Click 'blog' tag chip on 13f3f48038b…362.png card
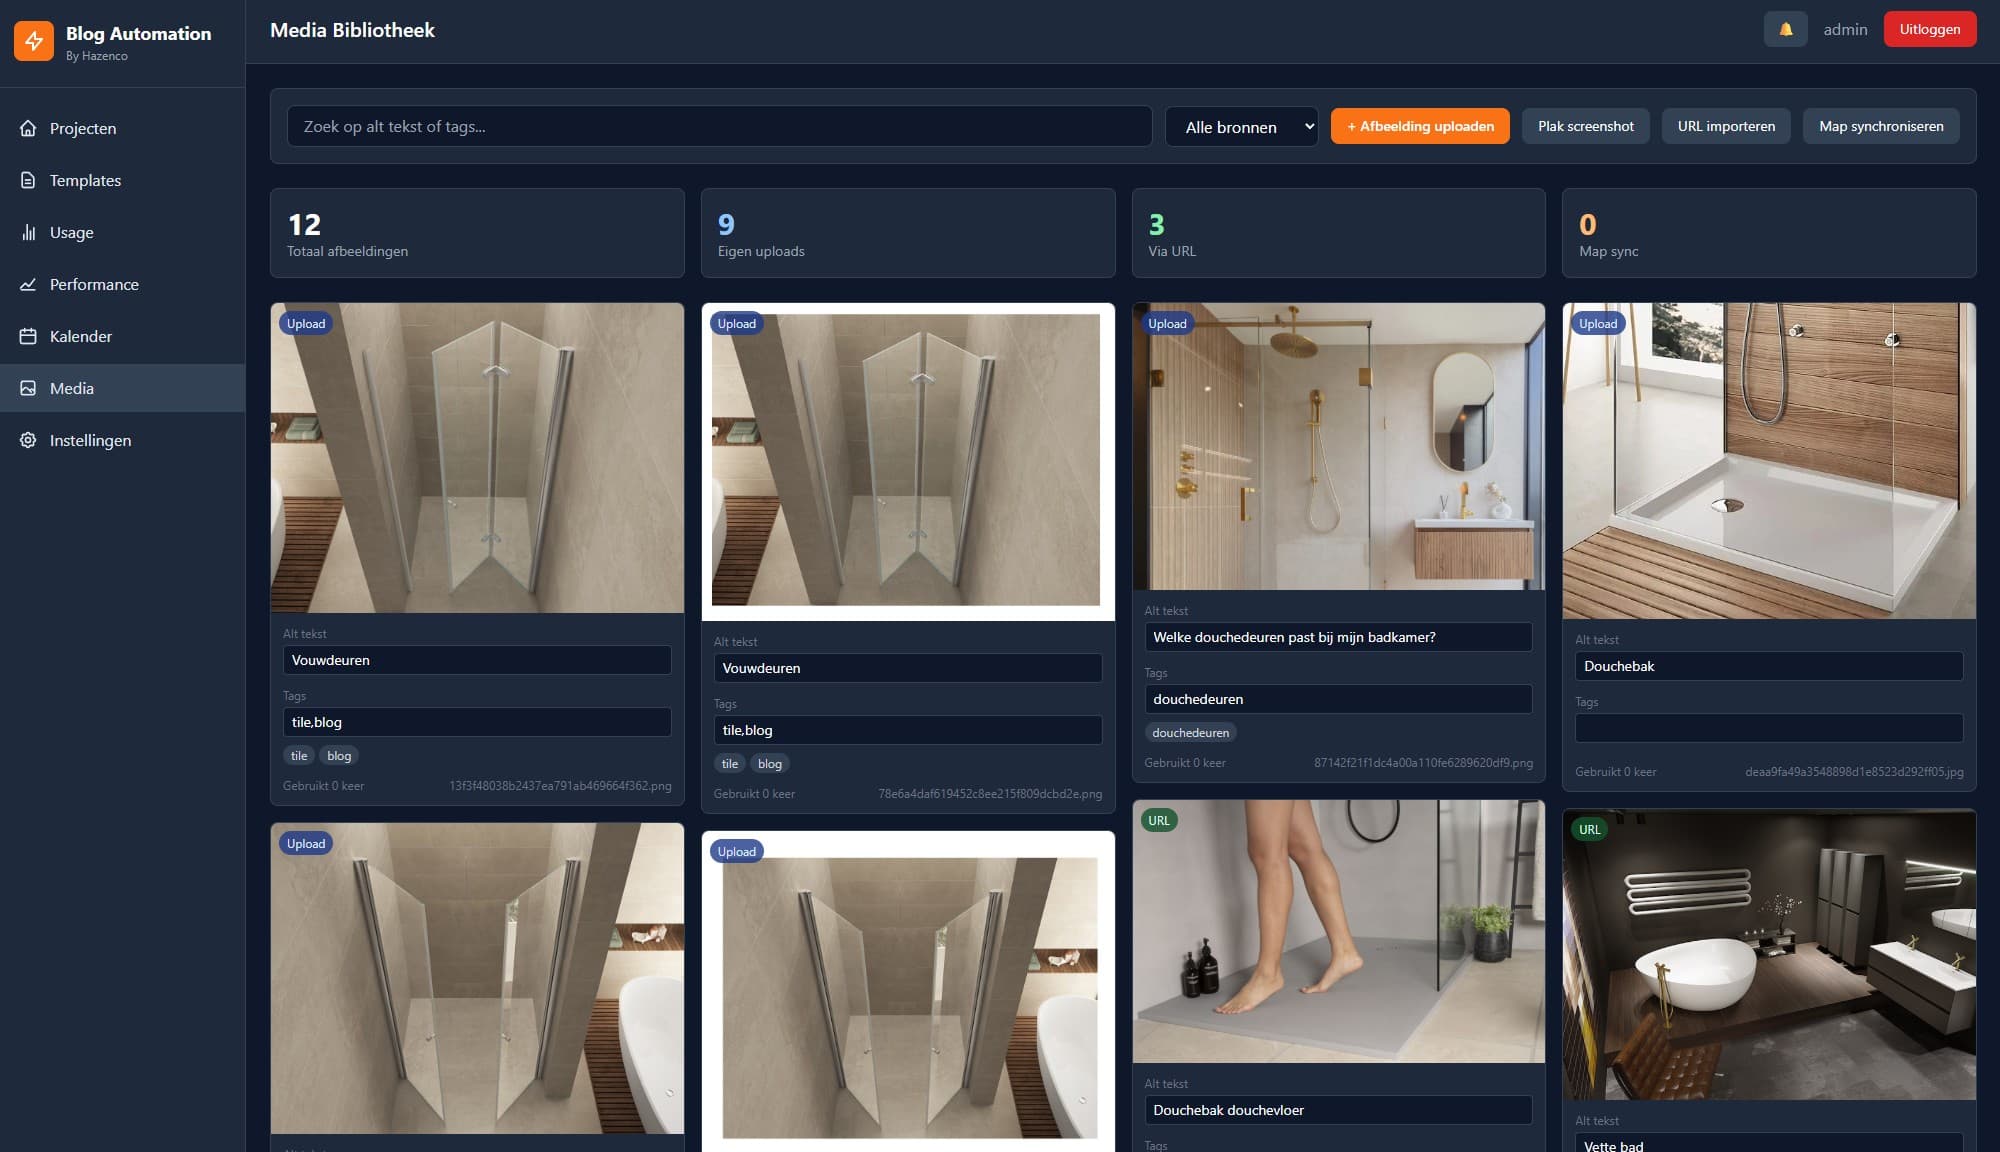This screenshot has height=1152, width=2000. point(339,756)
